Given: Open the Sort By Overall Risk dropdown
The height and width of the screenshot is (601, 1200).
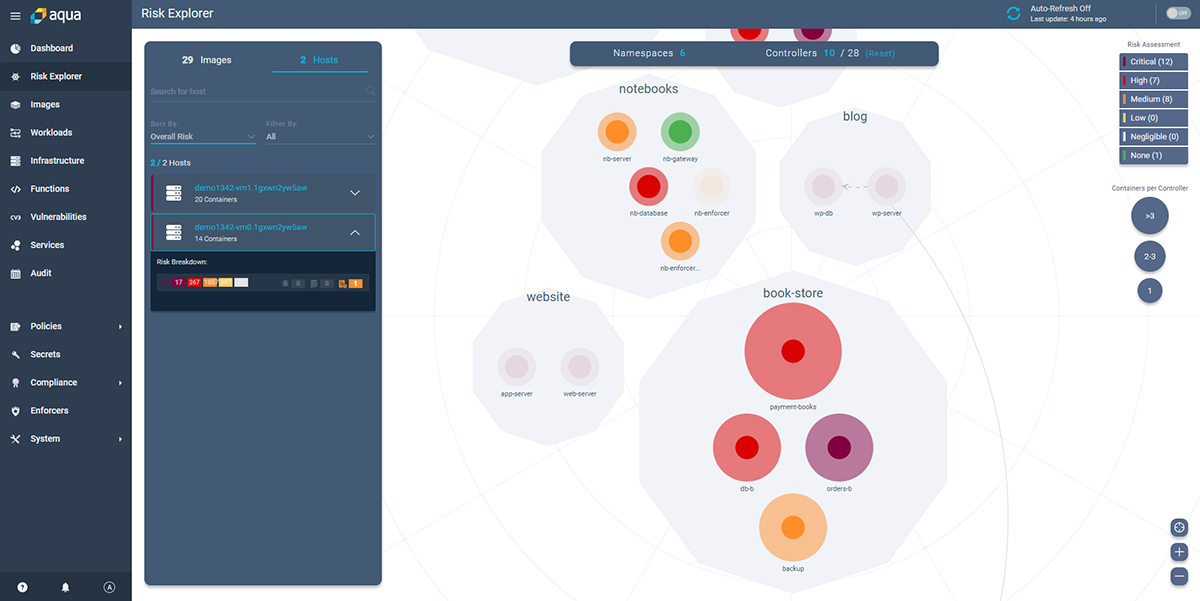Looking at the screenshot, I should tap(203, 136).
